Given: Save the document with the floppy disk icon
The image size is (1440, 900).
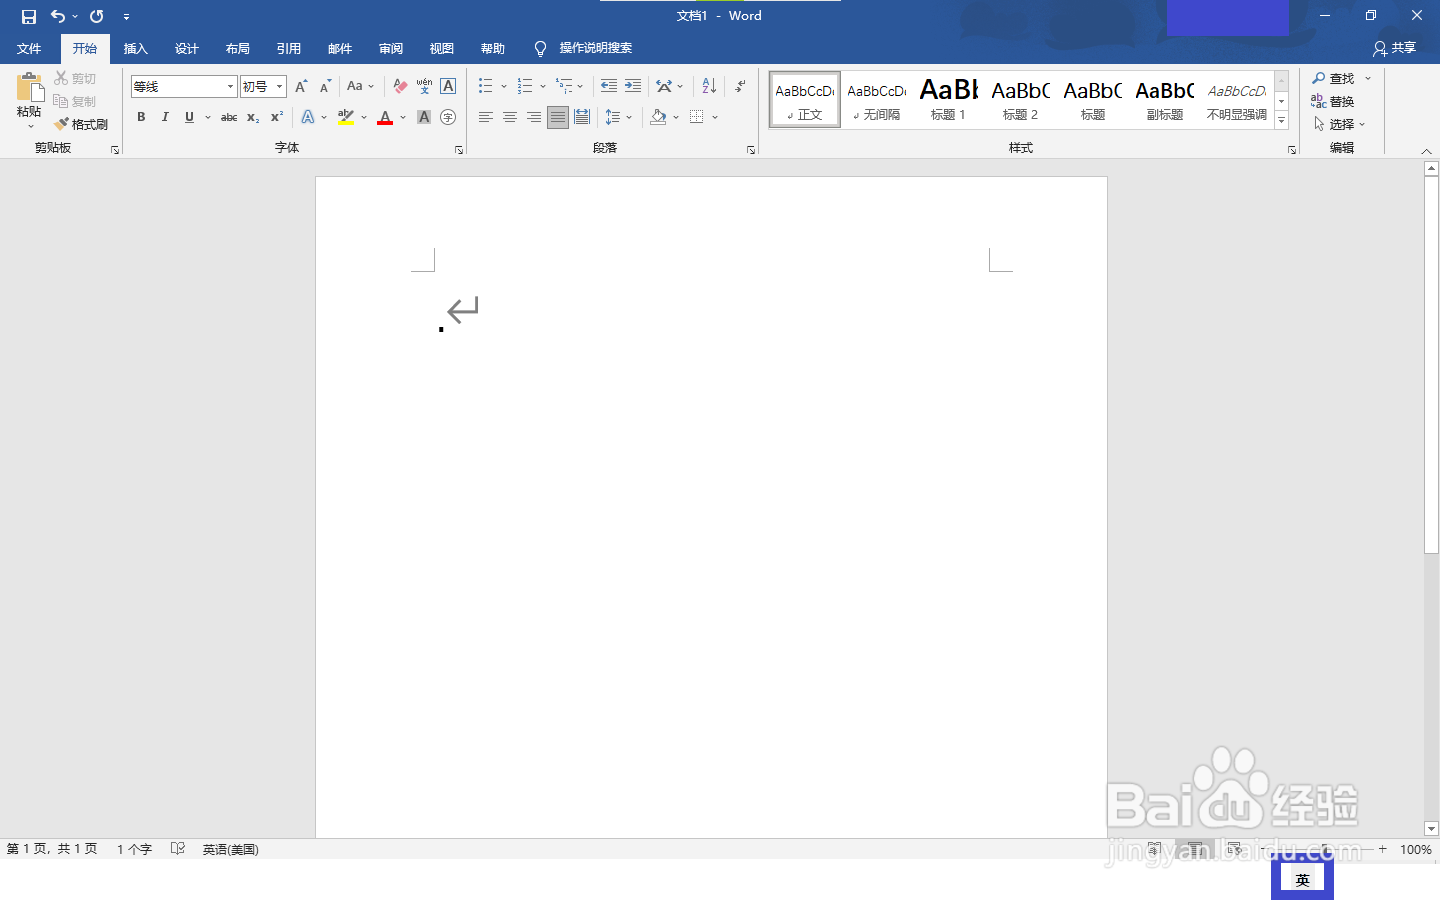Looking at the screenshot, I should (x=29, y=16).
